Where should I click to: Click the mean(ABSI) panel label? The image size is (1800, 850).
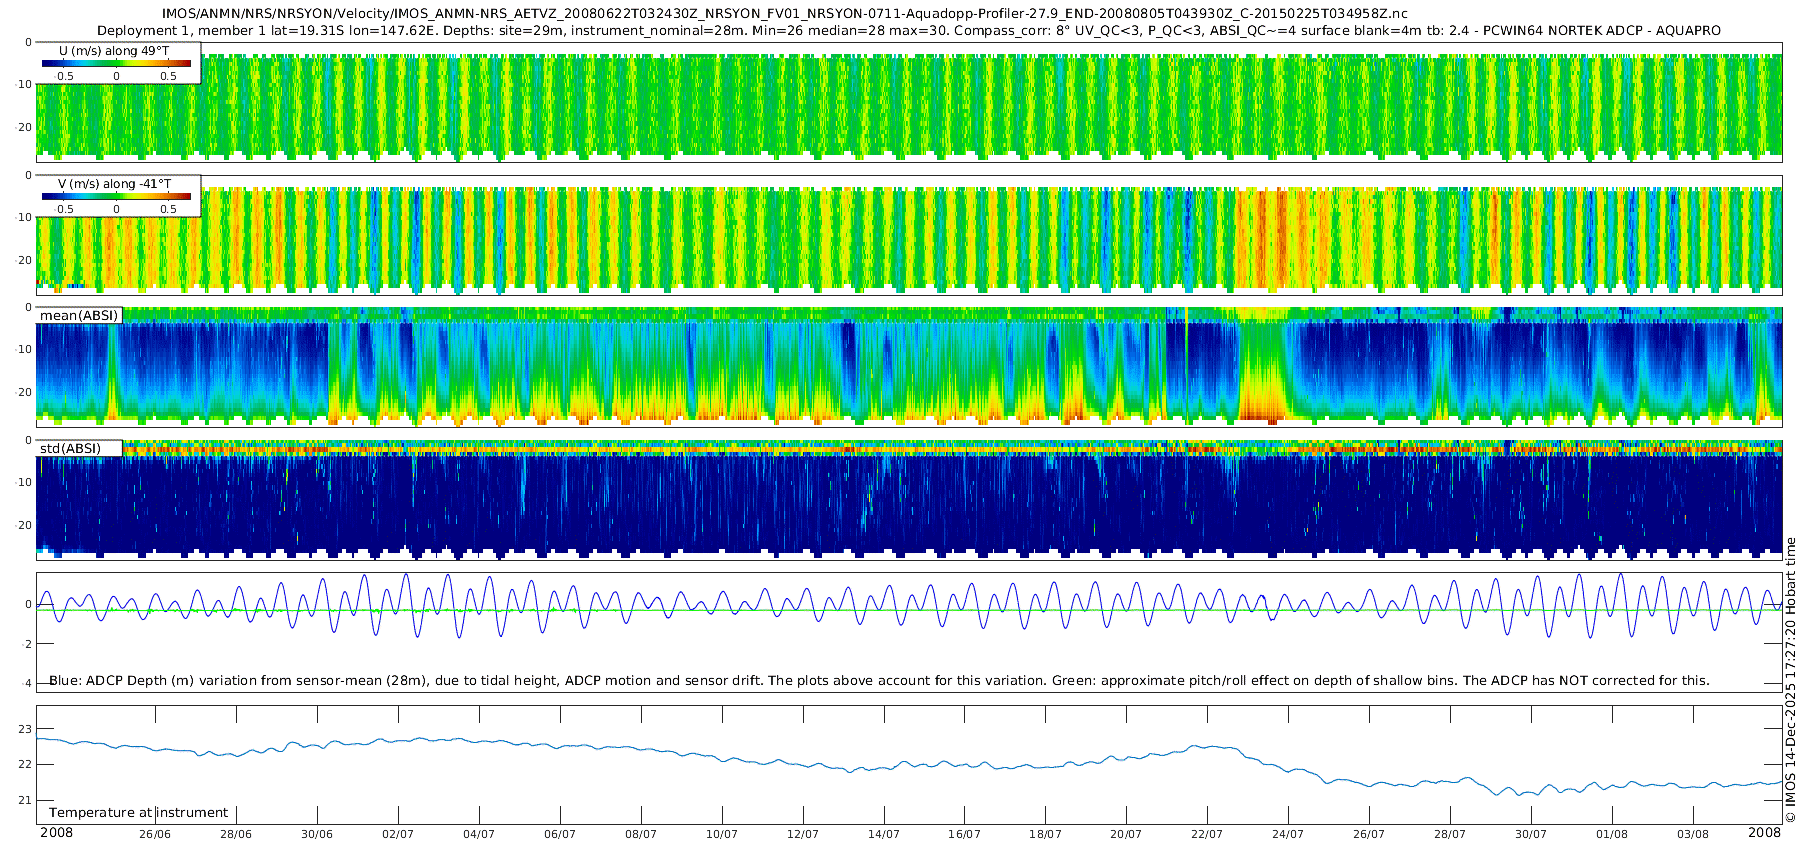coord(79,316)
